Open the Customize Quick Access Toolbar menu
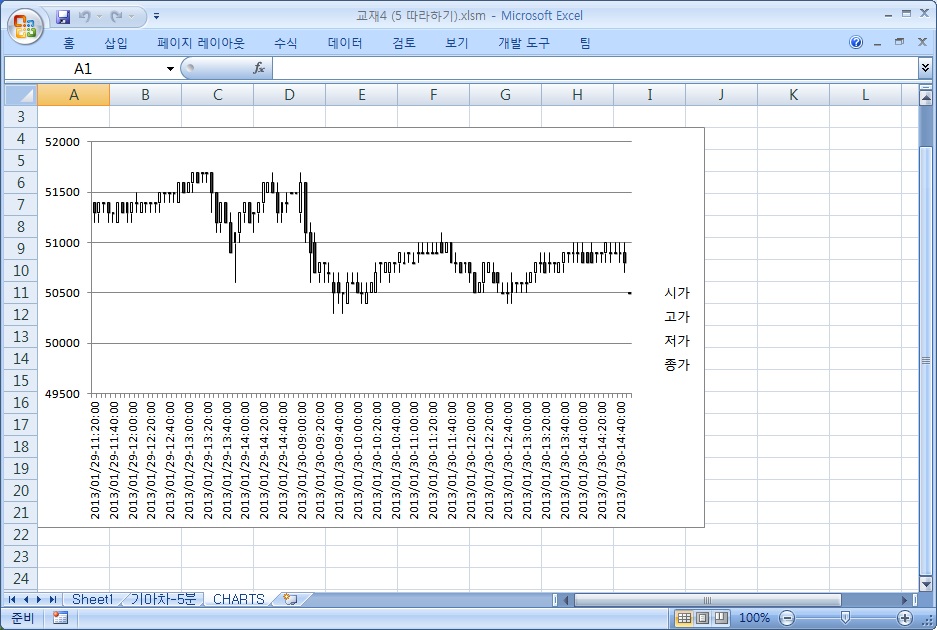Screen dimensions: 937x630 tap(156, 16)
